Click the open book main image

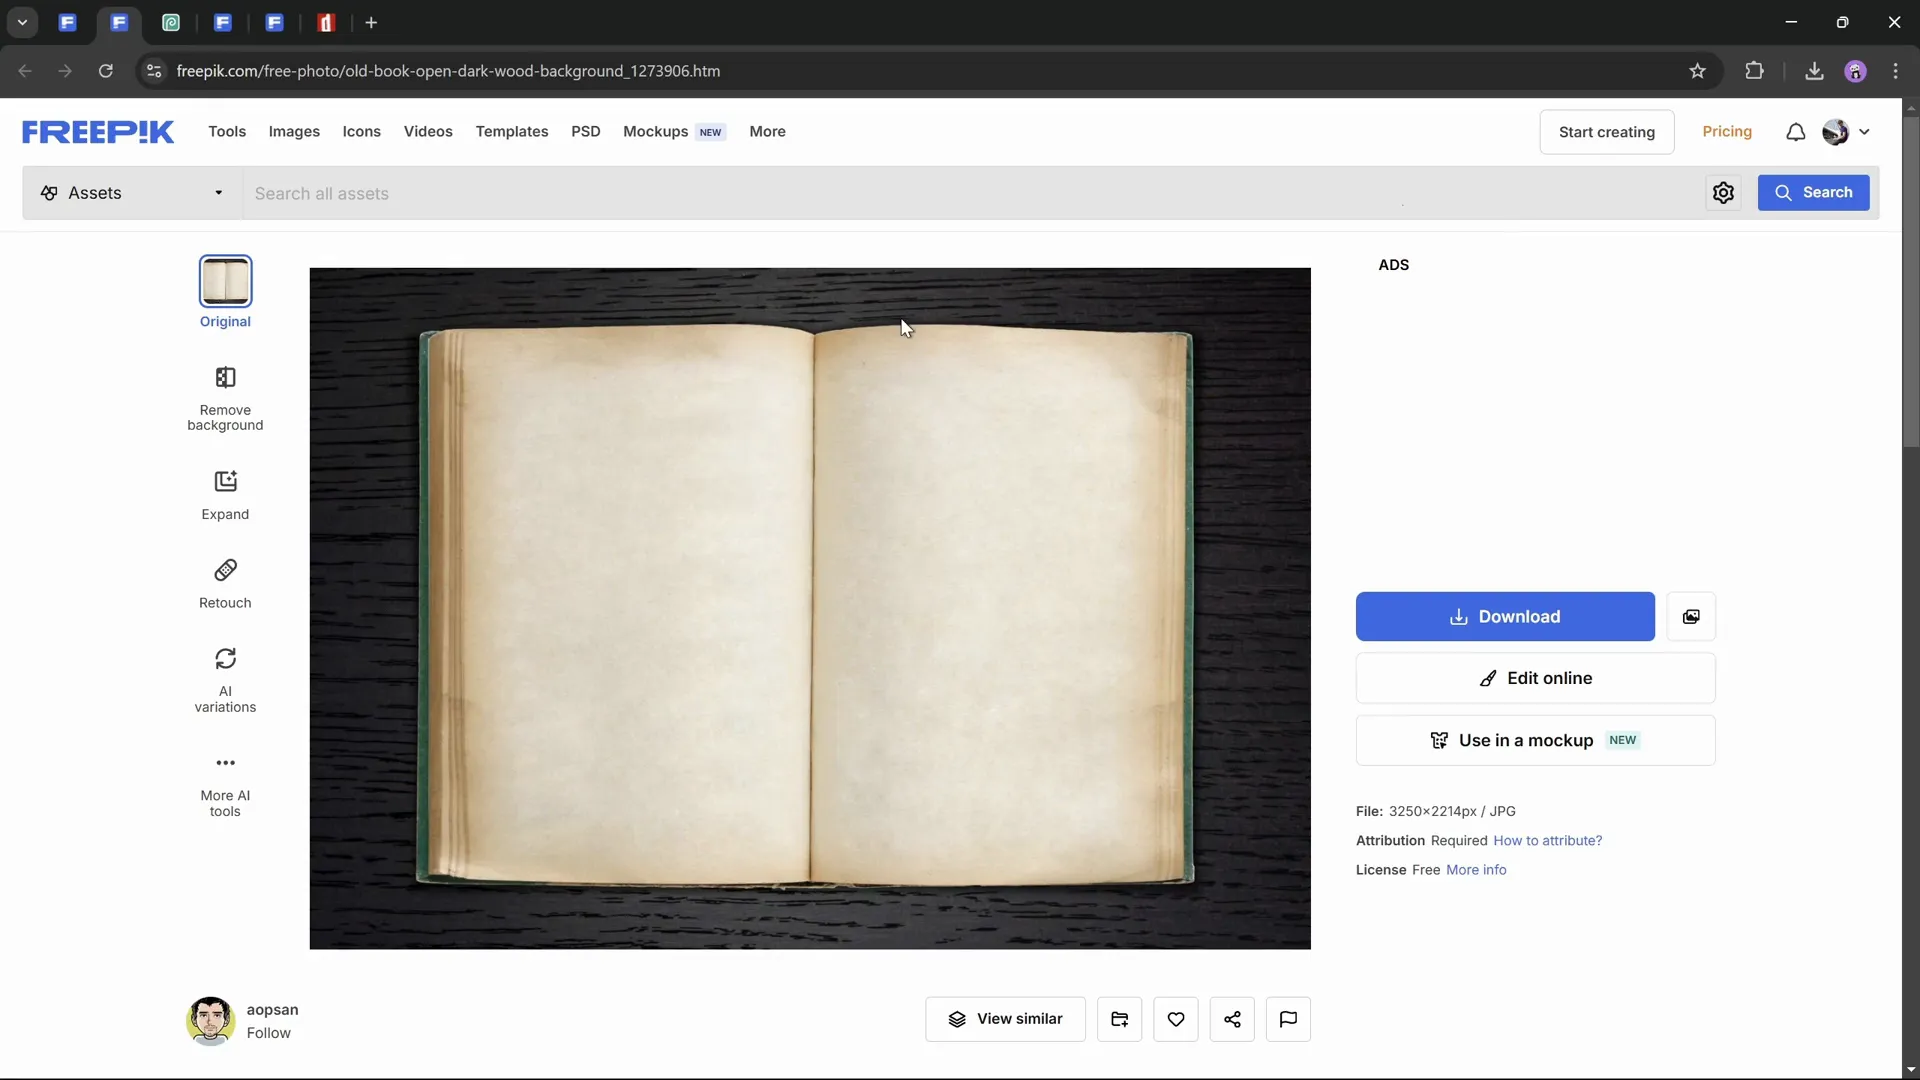810,608
